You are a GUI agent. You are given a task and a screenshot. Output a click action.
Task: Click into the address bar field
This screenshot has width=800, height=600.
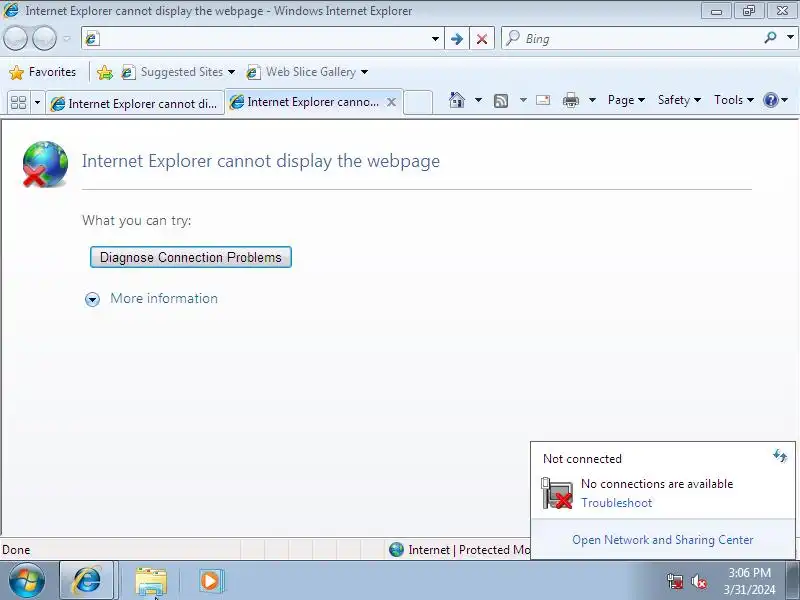pyautogui.click(x=263, y=39)
